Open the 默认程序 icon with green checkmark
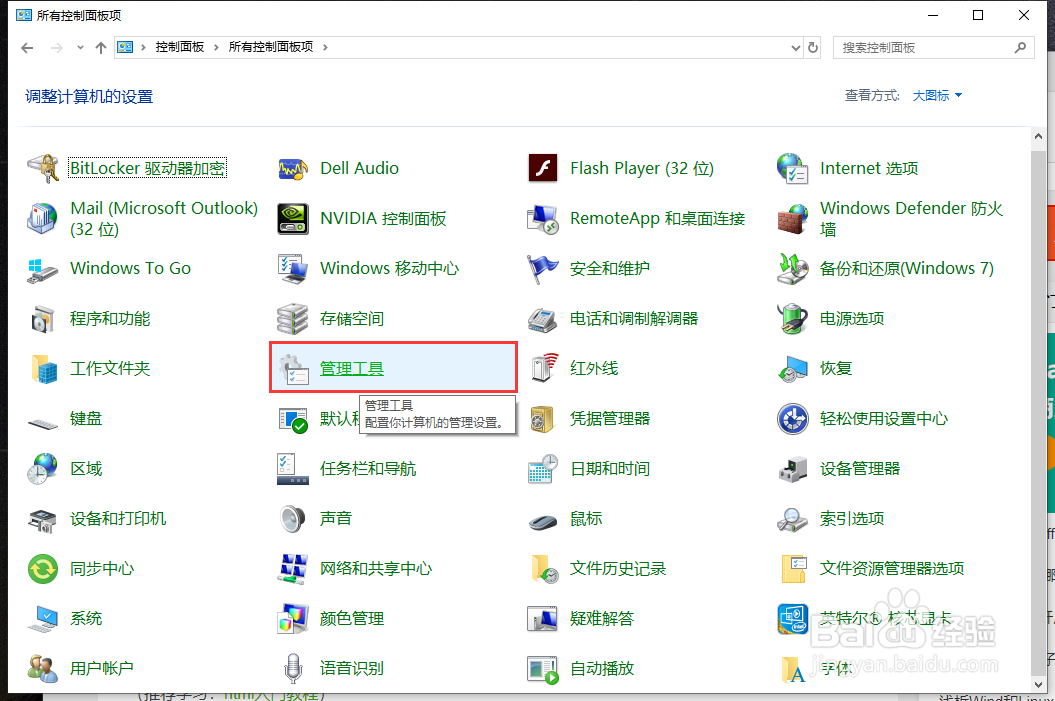 [293, 418]
